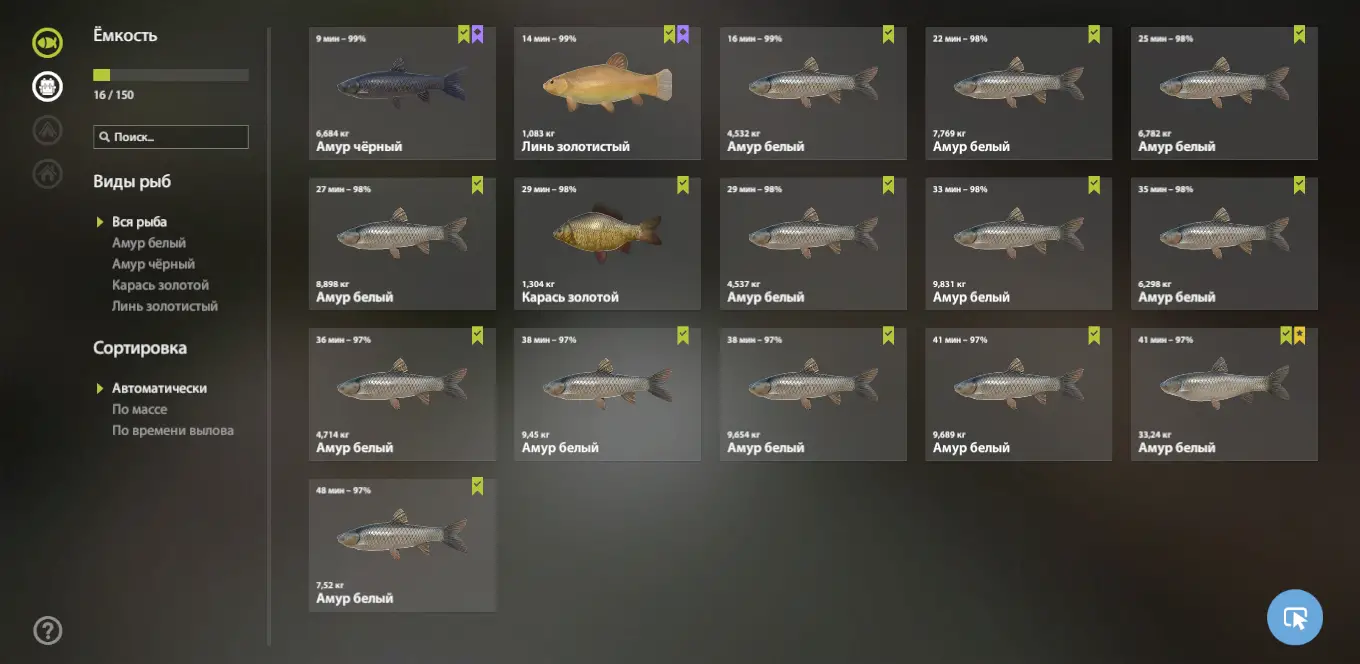
Task: Filter list by Линь золотистый
Action: click(164, 306)
